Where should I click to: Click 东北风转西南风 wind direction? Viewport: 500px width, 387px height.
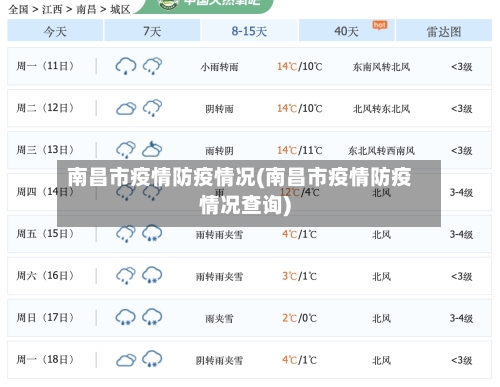(x=381, y=151)
